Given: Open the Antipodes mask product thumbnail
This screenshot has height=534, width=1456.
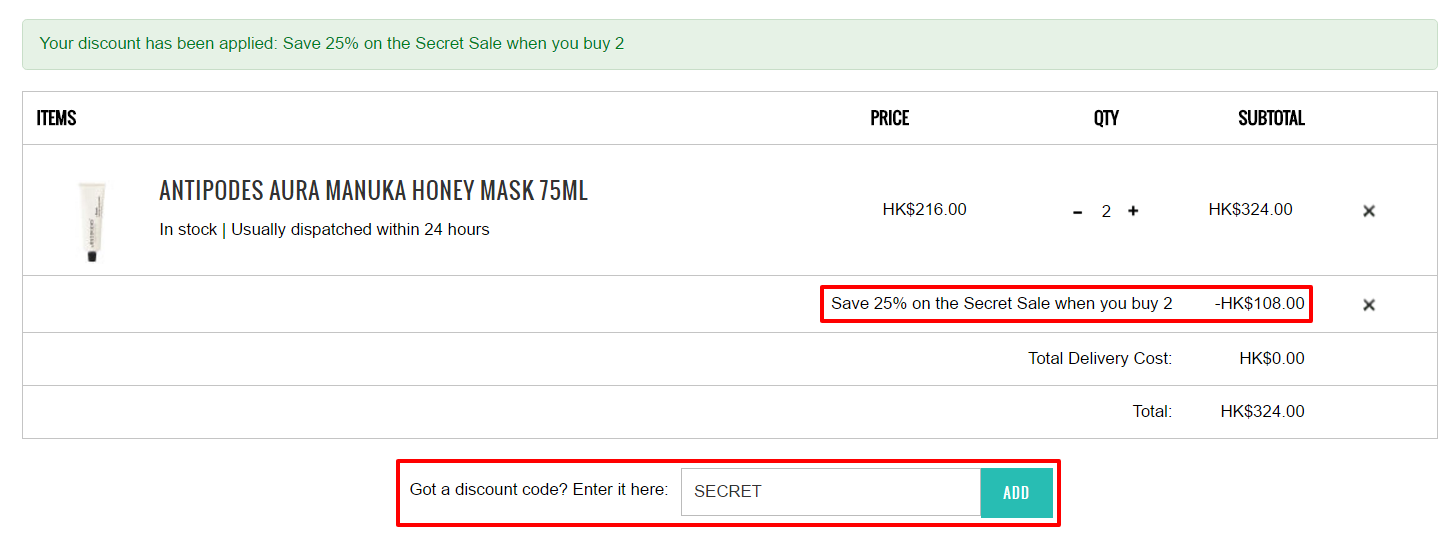Looking at the screenshot, I should (93, 222).
